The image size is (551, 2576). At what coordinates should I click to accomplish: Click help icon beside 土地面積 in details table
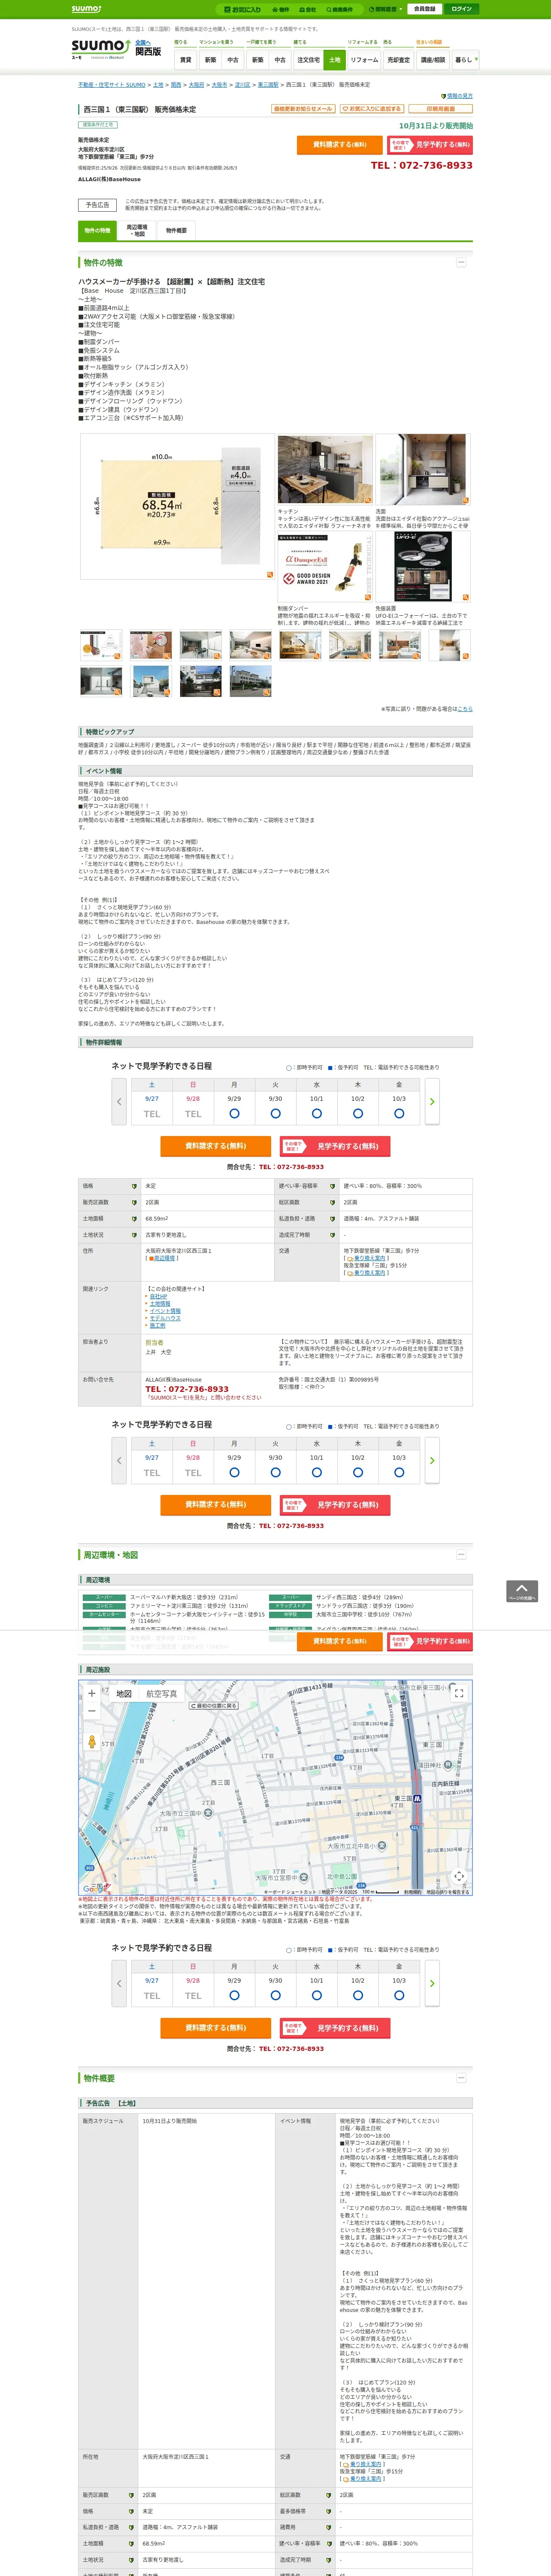134,1219
